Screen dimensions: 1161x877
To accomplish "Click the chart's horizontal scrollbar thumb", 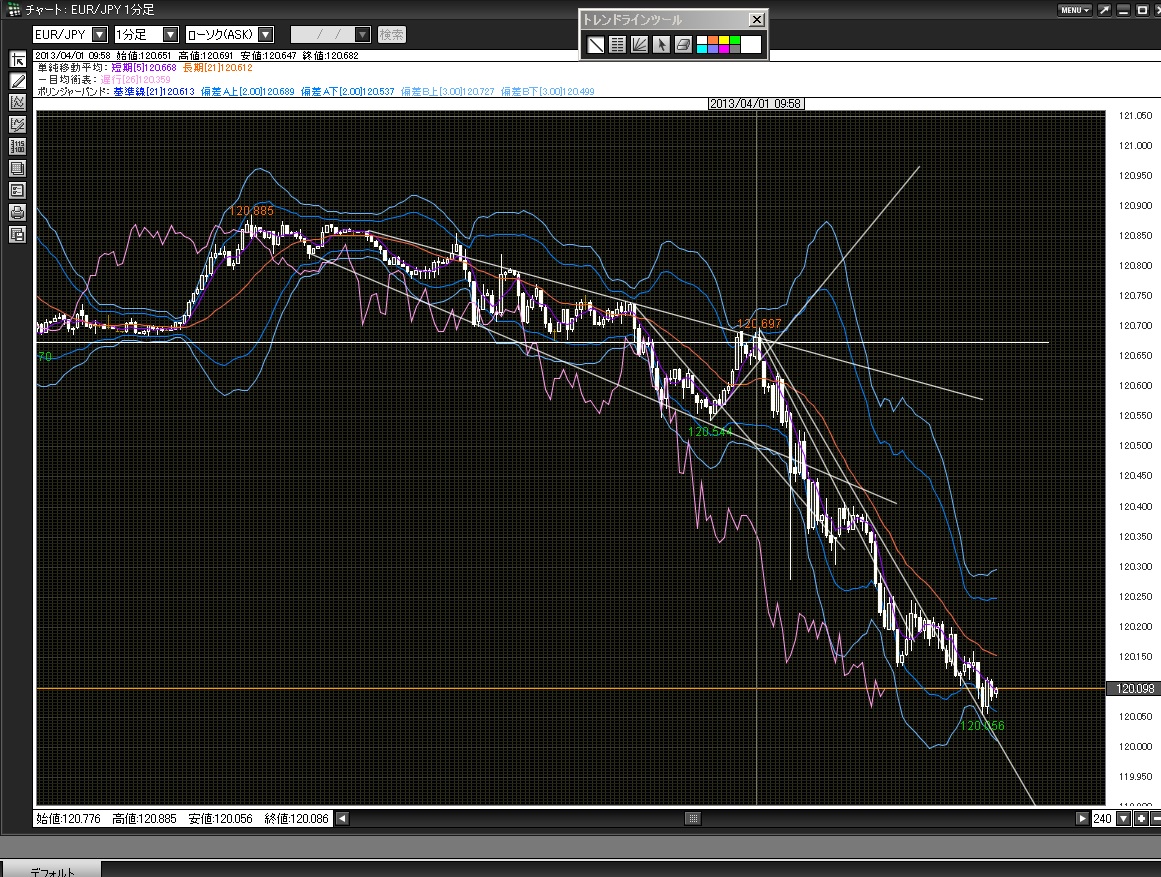I will pyautogui.click(x=692, y=818).
